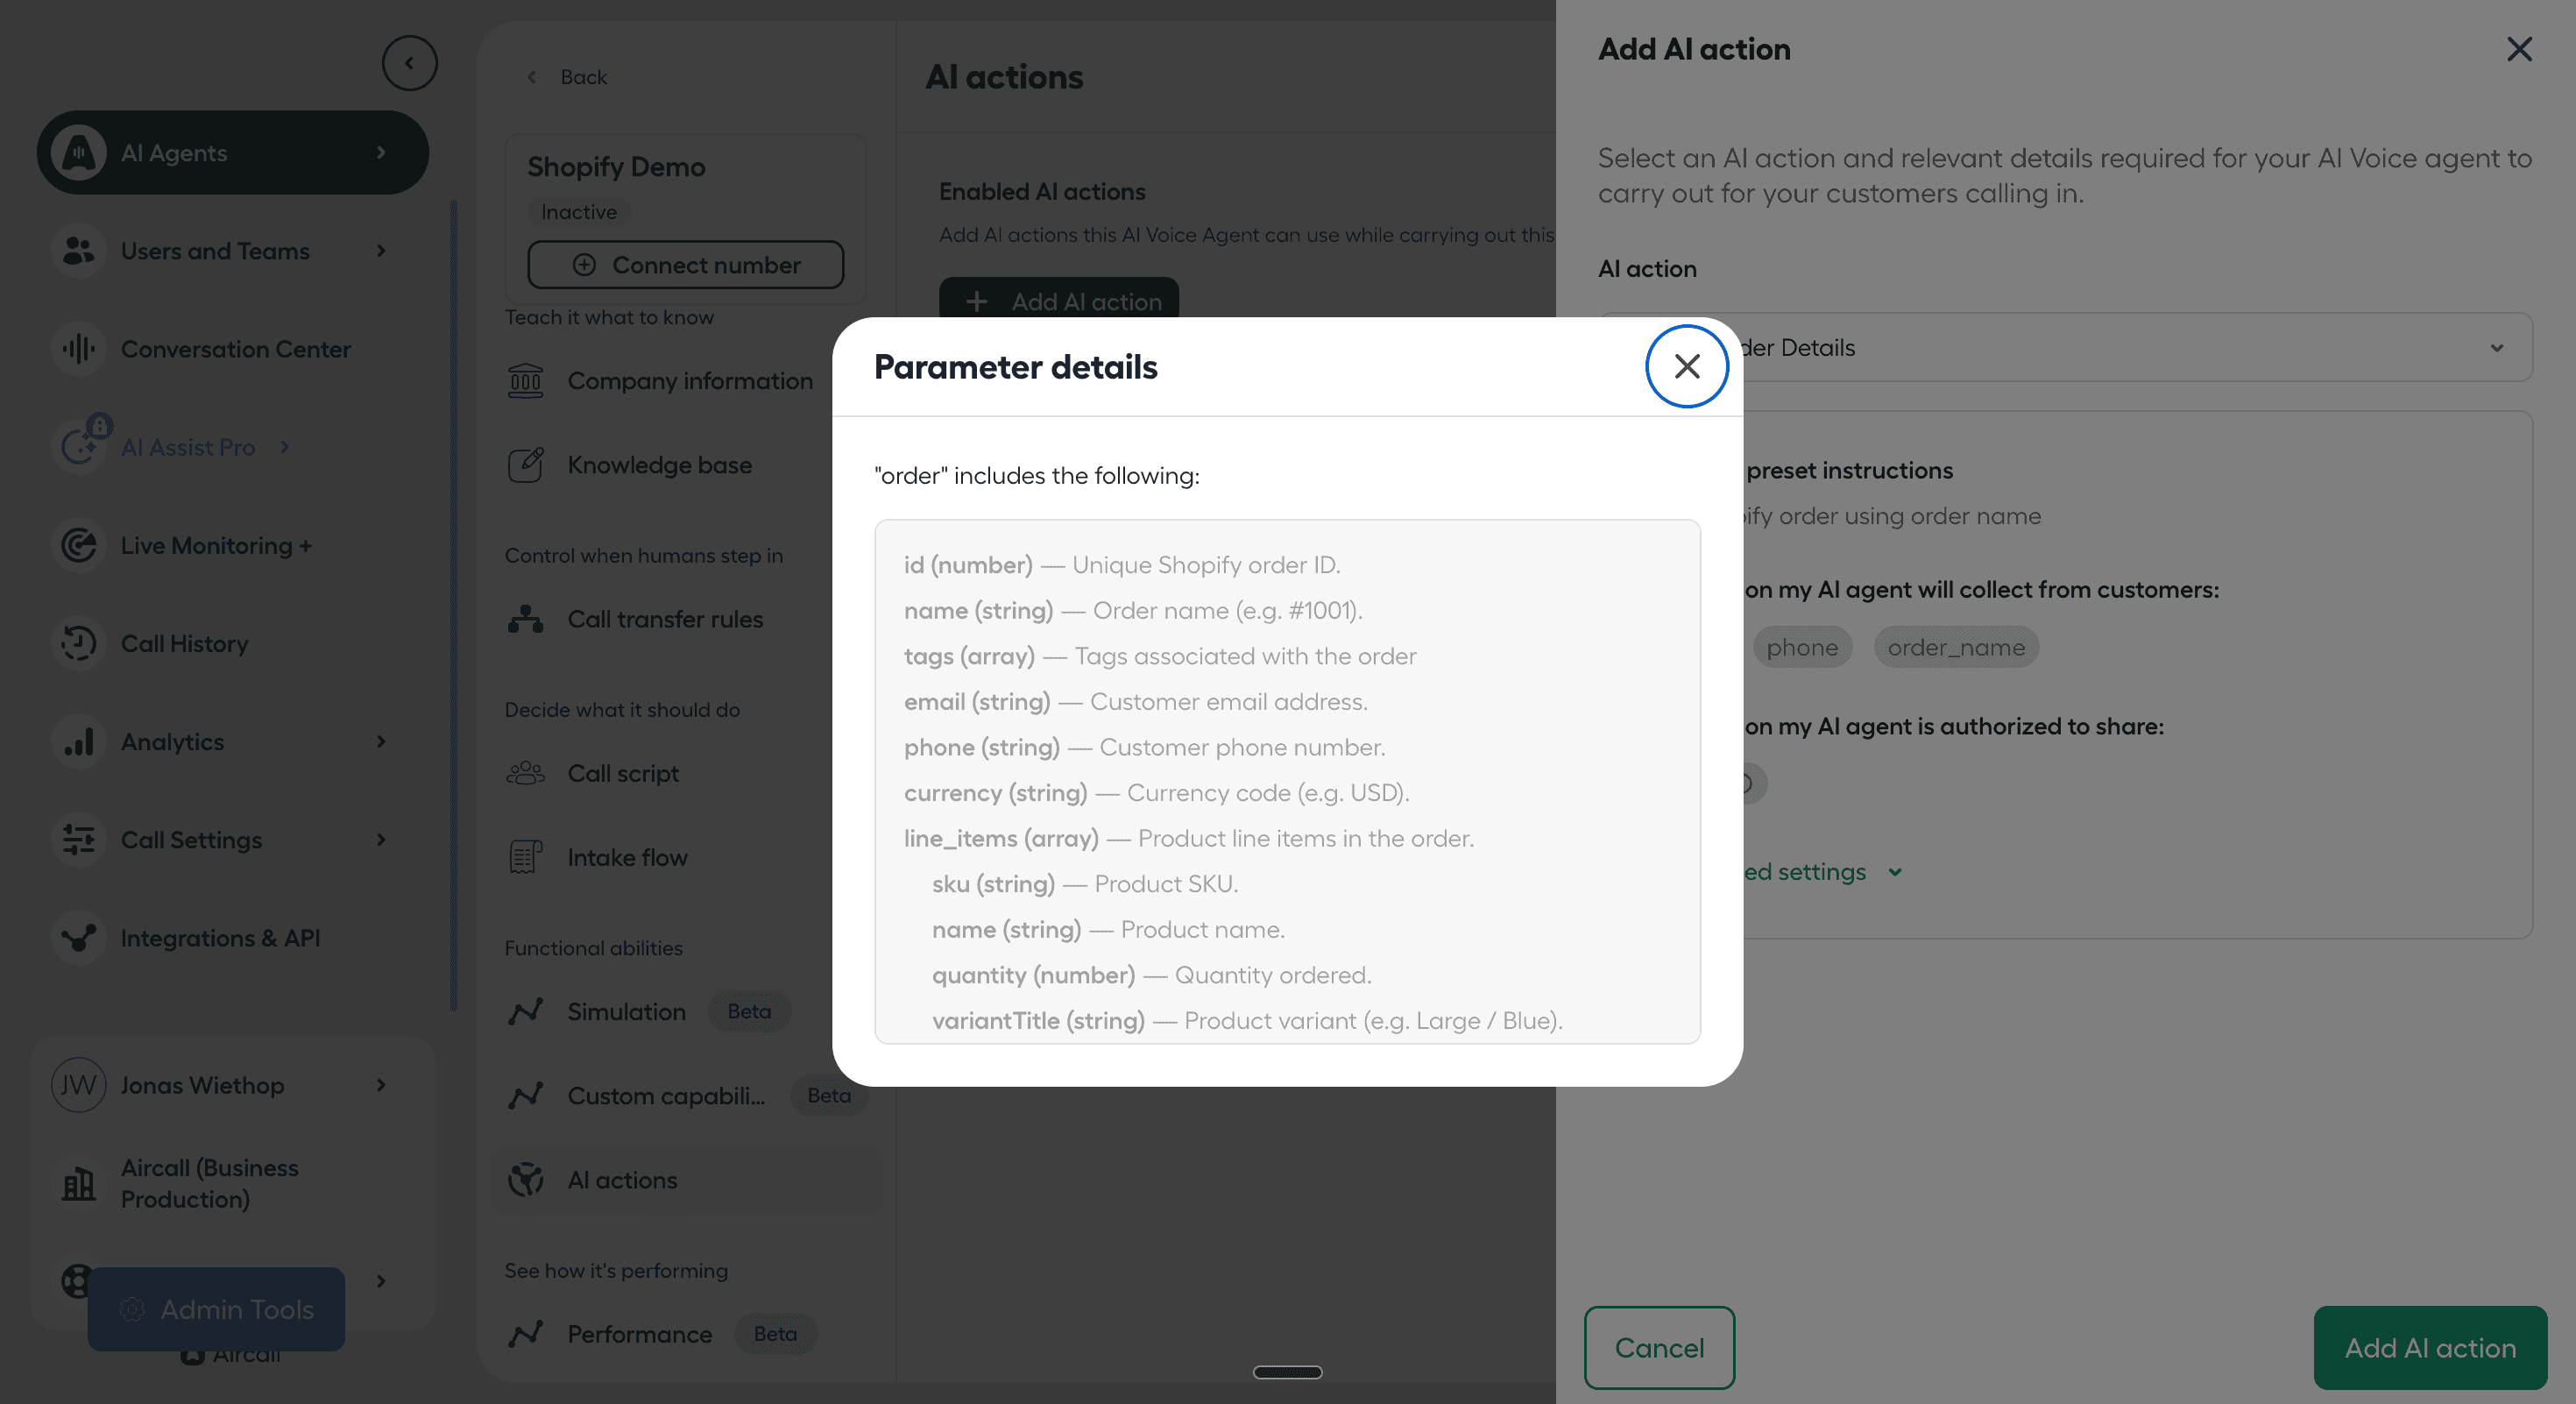The height and width of the screenshot is (1404, 2576).
Task: Click the AI Agents headset icon
Action: click(x=78, y=153)
